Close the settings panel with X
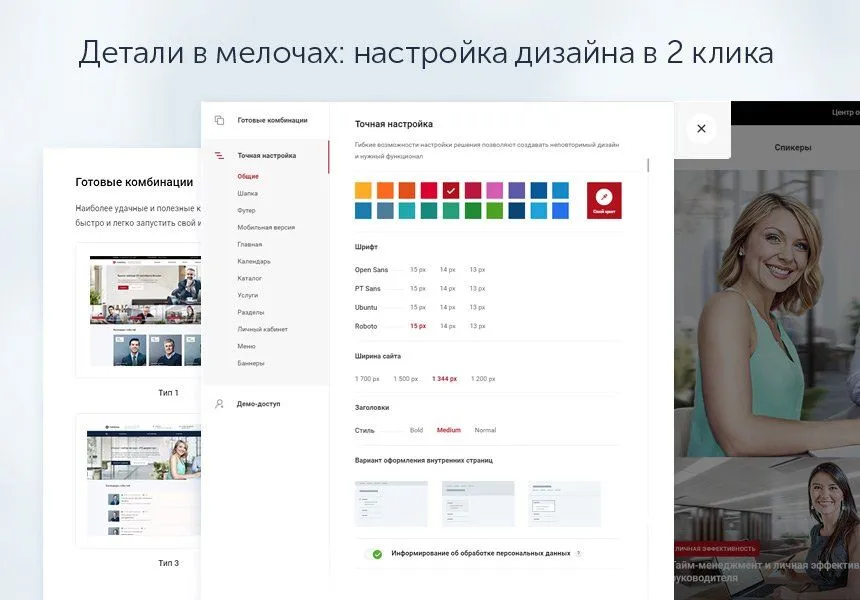The height and width of the screenshot is (600, 860). pyautogui.click(x=701, y=128)
